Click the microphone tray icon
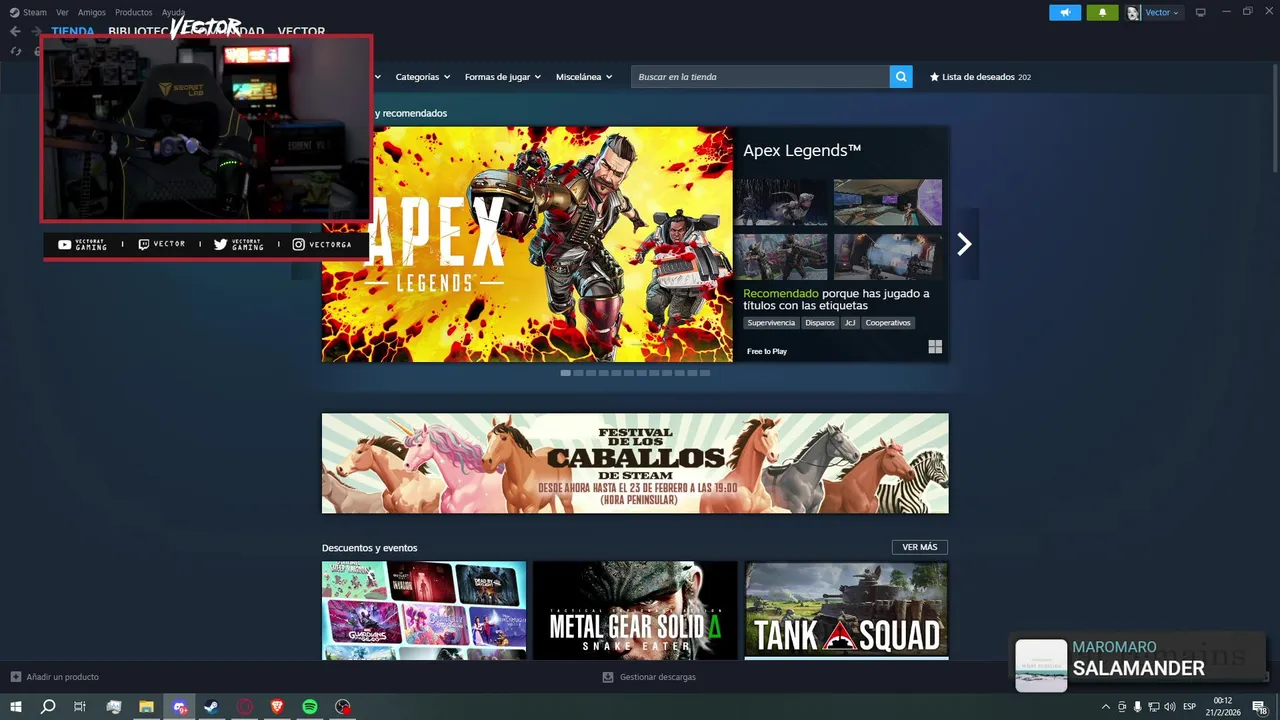 (x=1137, y=707)
